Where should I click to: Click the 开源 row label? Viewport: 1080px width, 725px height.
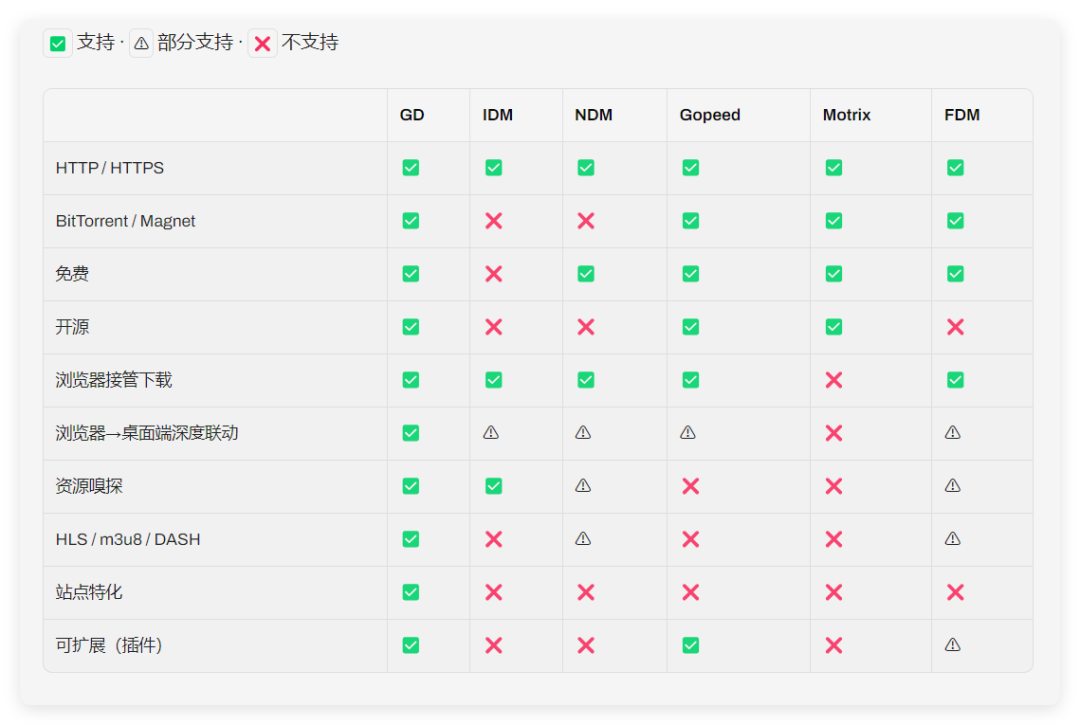point(72,327)
